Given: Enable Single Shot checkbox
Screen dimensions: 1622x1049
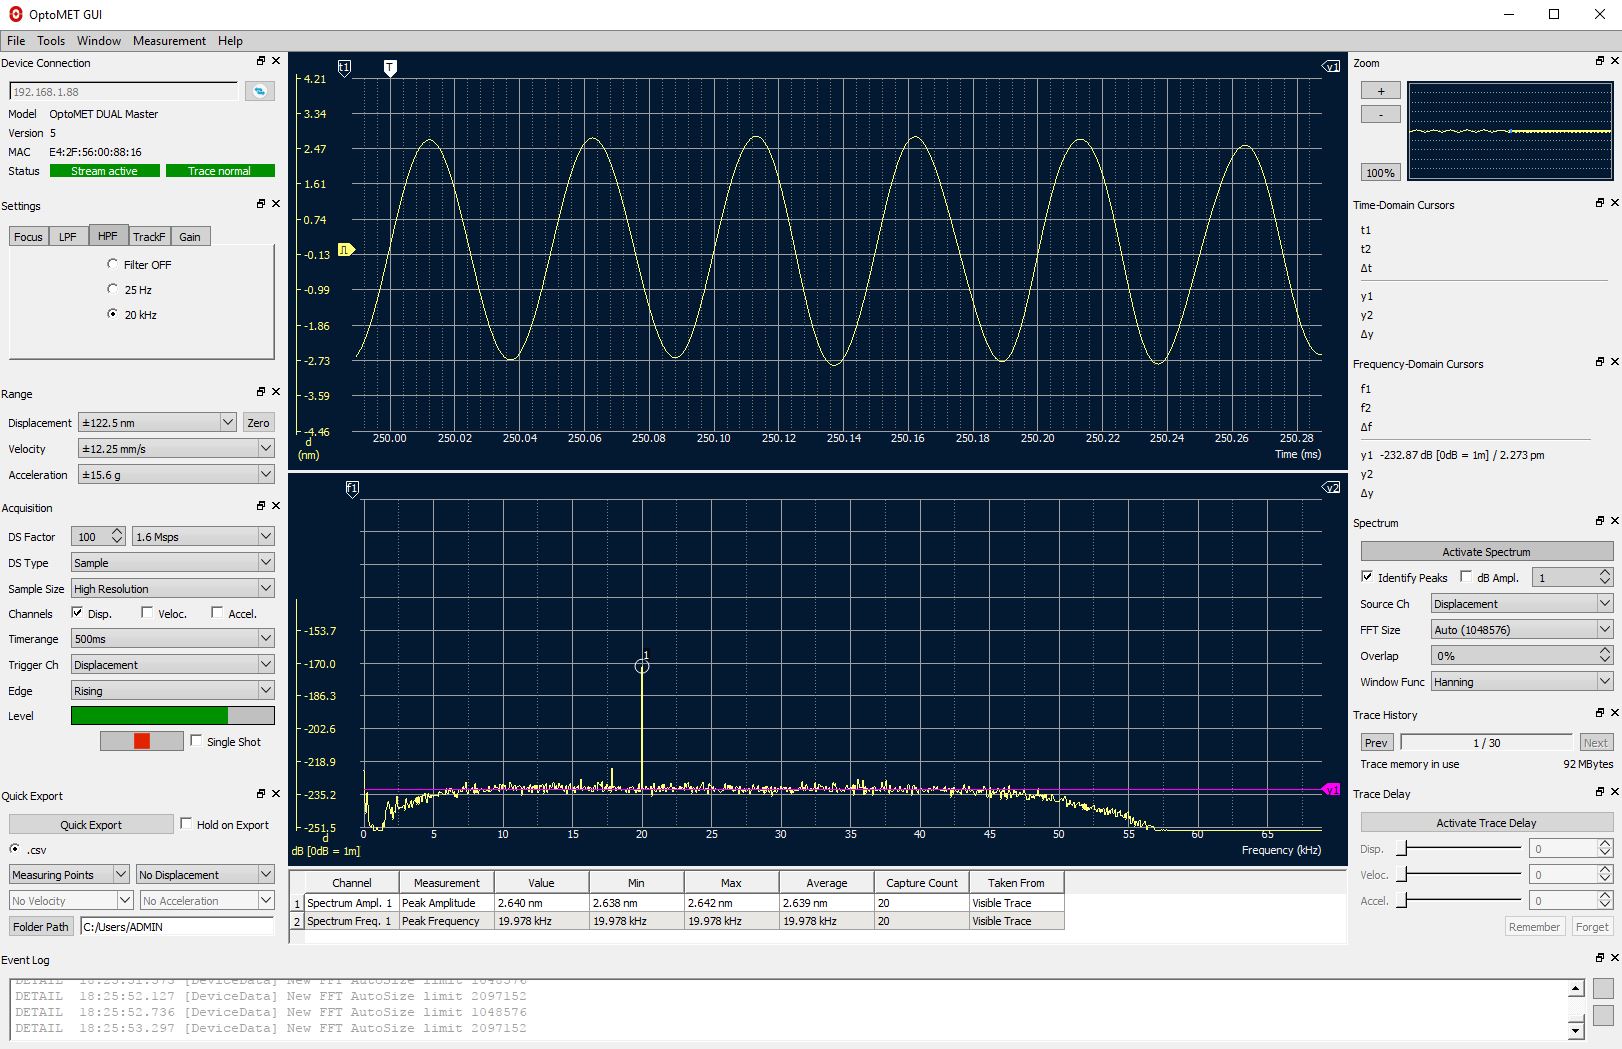Looking at the screenshot, I should click(196, 741).
